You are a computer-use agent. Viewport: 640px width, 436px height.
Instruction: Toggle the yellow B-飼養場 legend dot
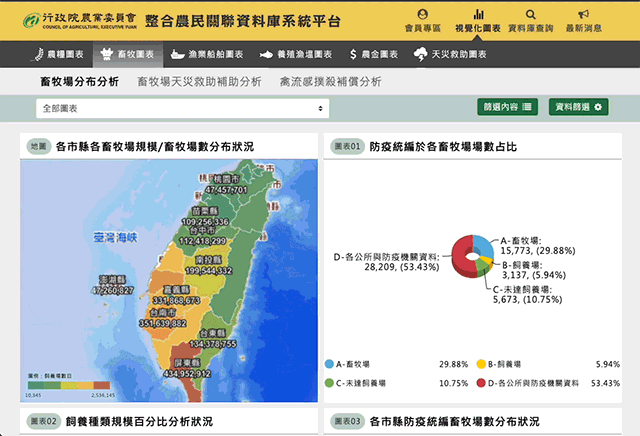tap(482, 364)
